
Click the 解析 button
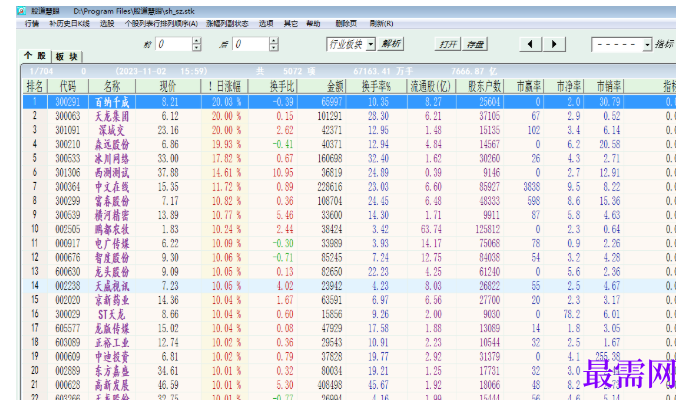click(x=390, y=44)
